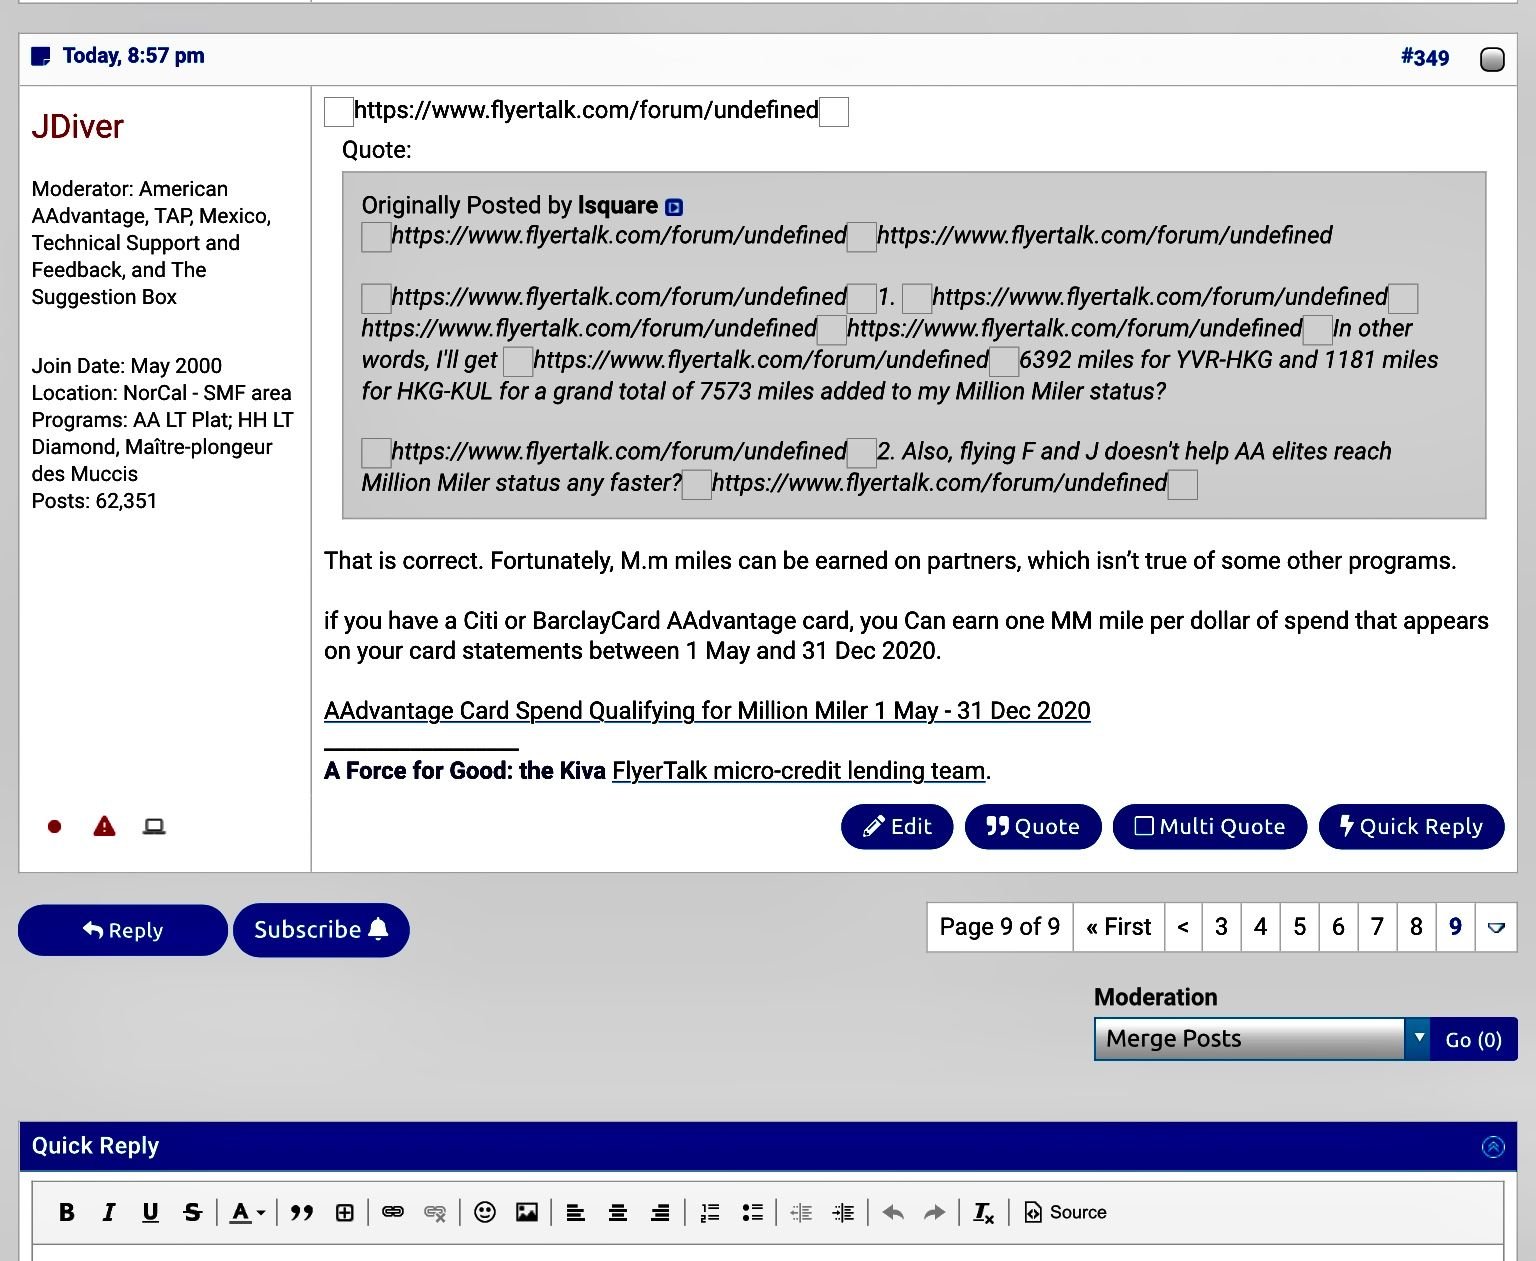Click the report post warning triangle

click(x=104, y=826)
